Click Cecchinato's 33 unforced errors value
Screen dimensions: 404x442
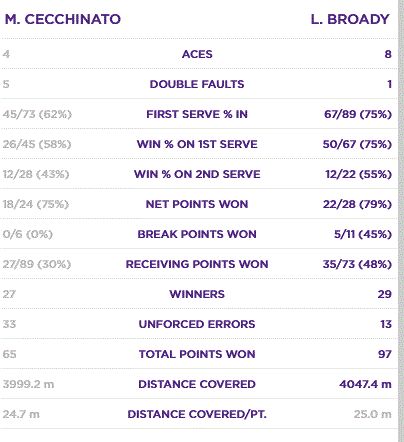[x=9, y=324]
